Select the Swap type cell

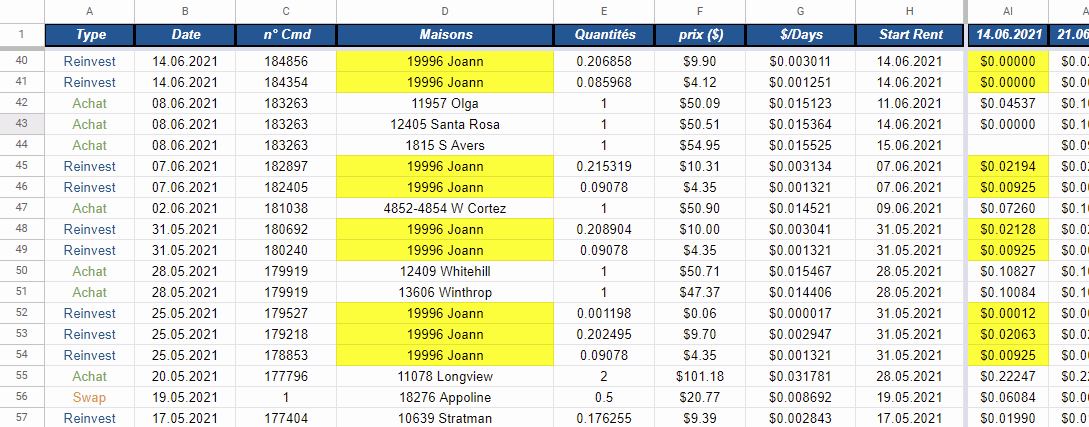pos(90,397)
